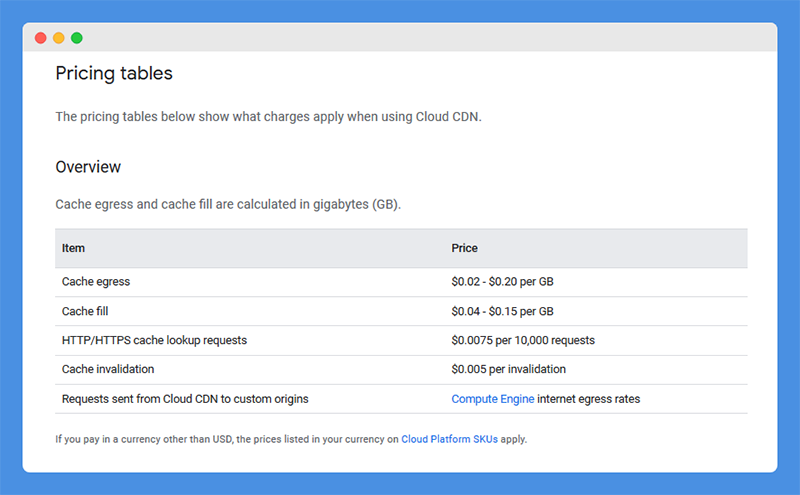Viewport: 800px width, 495px height.
Task: Click the Overview subheading
Action: (88, 167)
